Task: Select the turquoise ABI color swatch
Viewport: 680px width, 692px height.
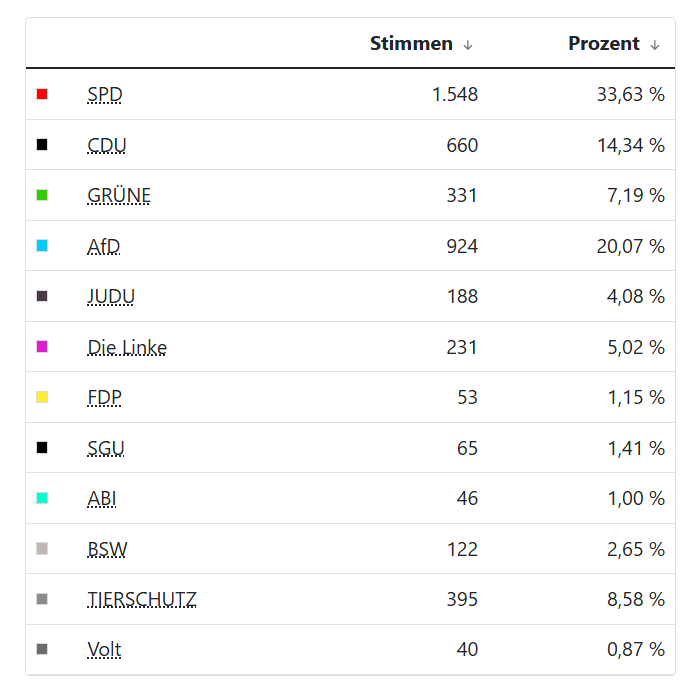Action: (42, 498)
